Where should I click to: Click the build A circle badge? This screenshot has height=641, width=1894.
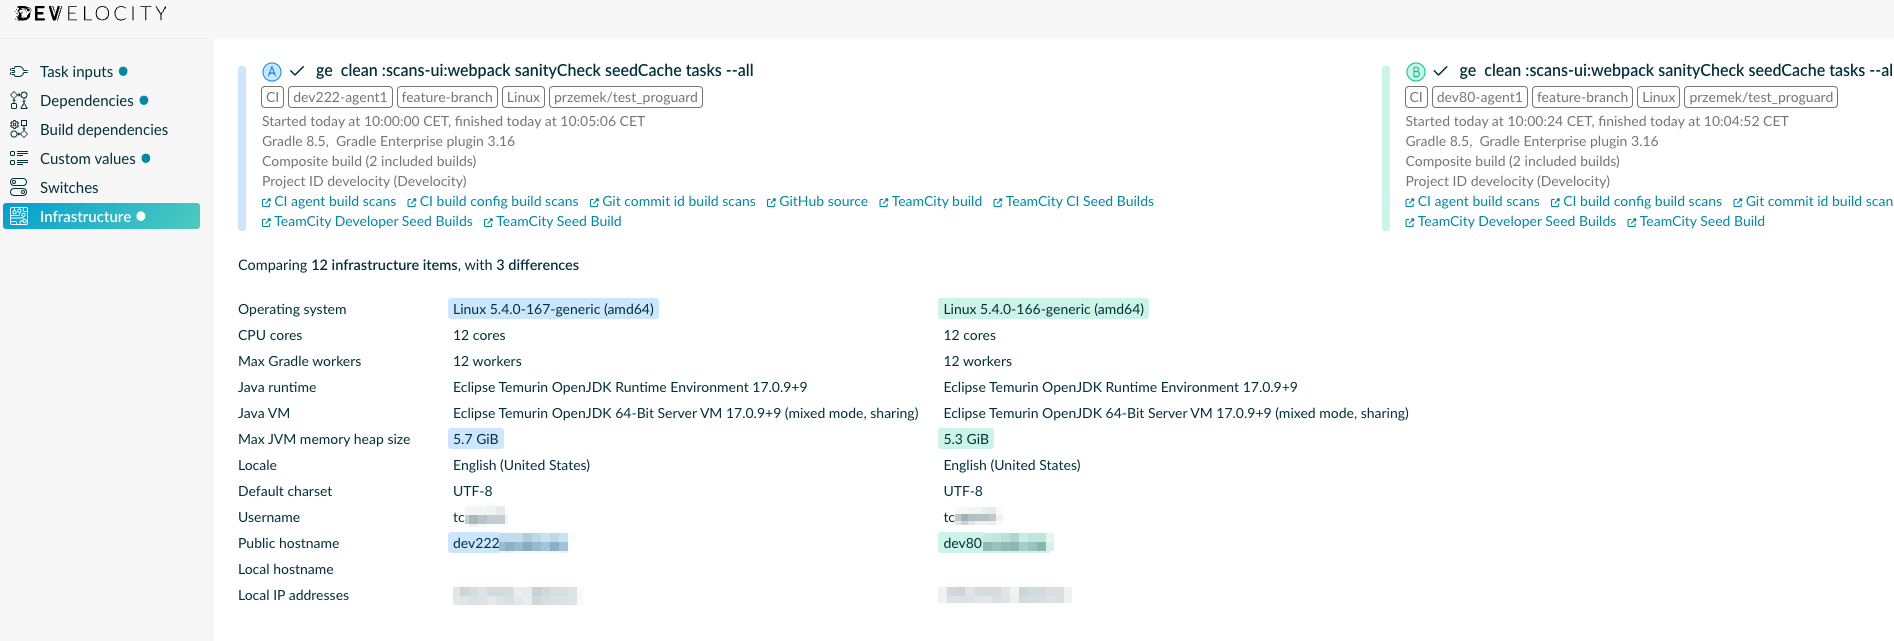coord(271,72)
